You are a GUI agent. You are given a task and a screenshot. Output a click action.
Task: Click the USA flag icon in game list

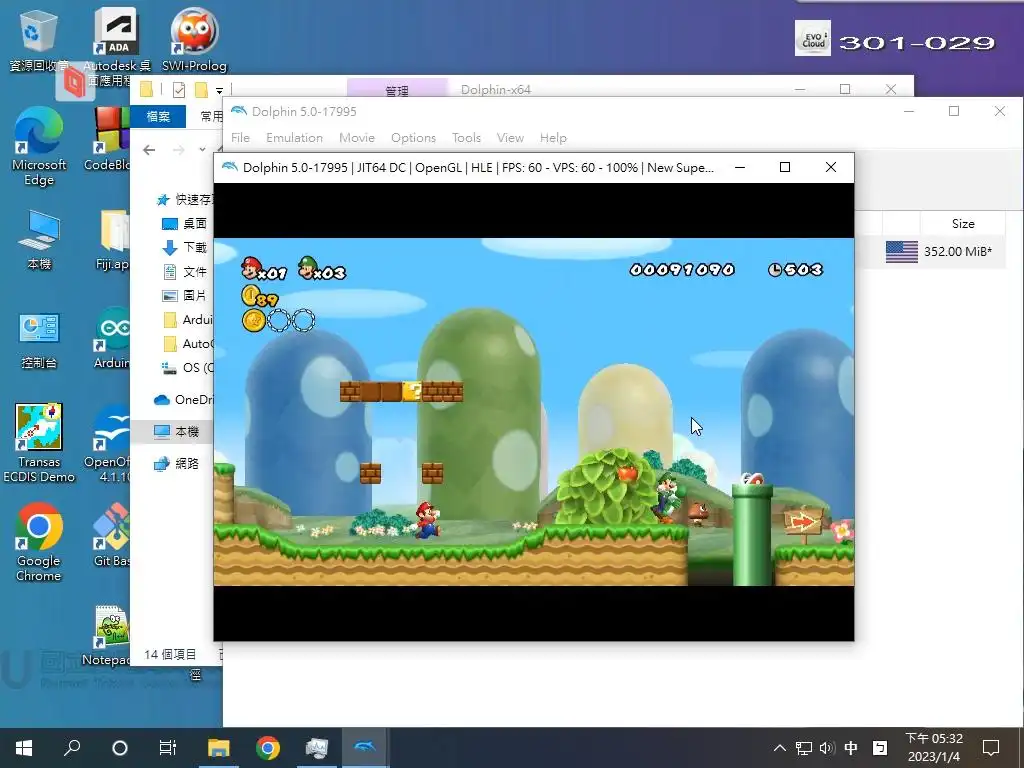tap(902, 251)
